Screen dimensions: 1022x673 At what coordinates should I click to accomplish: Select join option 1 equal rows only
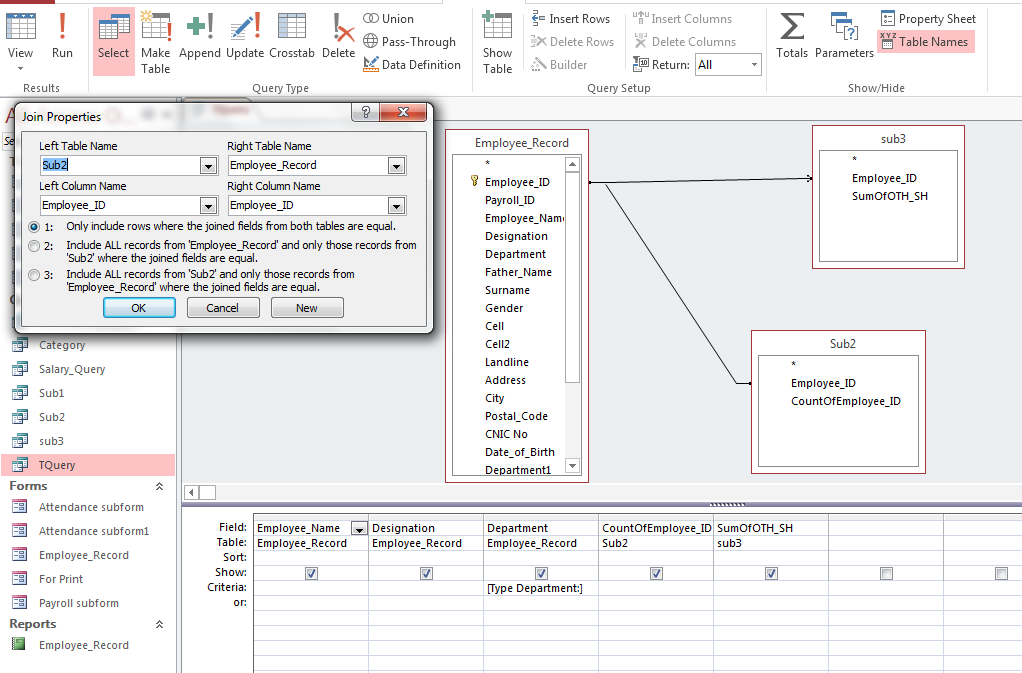point(34,227)
